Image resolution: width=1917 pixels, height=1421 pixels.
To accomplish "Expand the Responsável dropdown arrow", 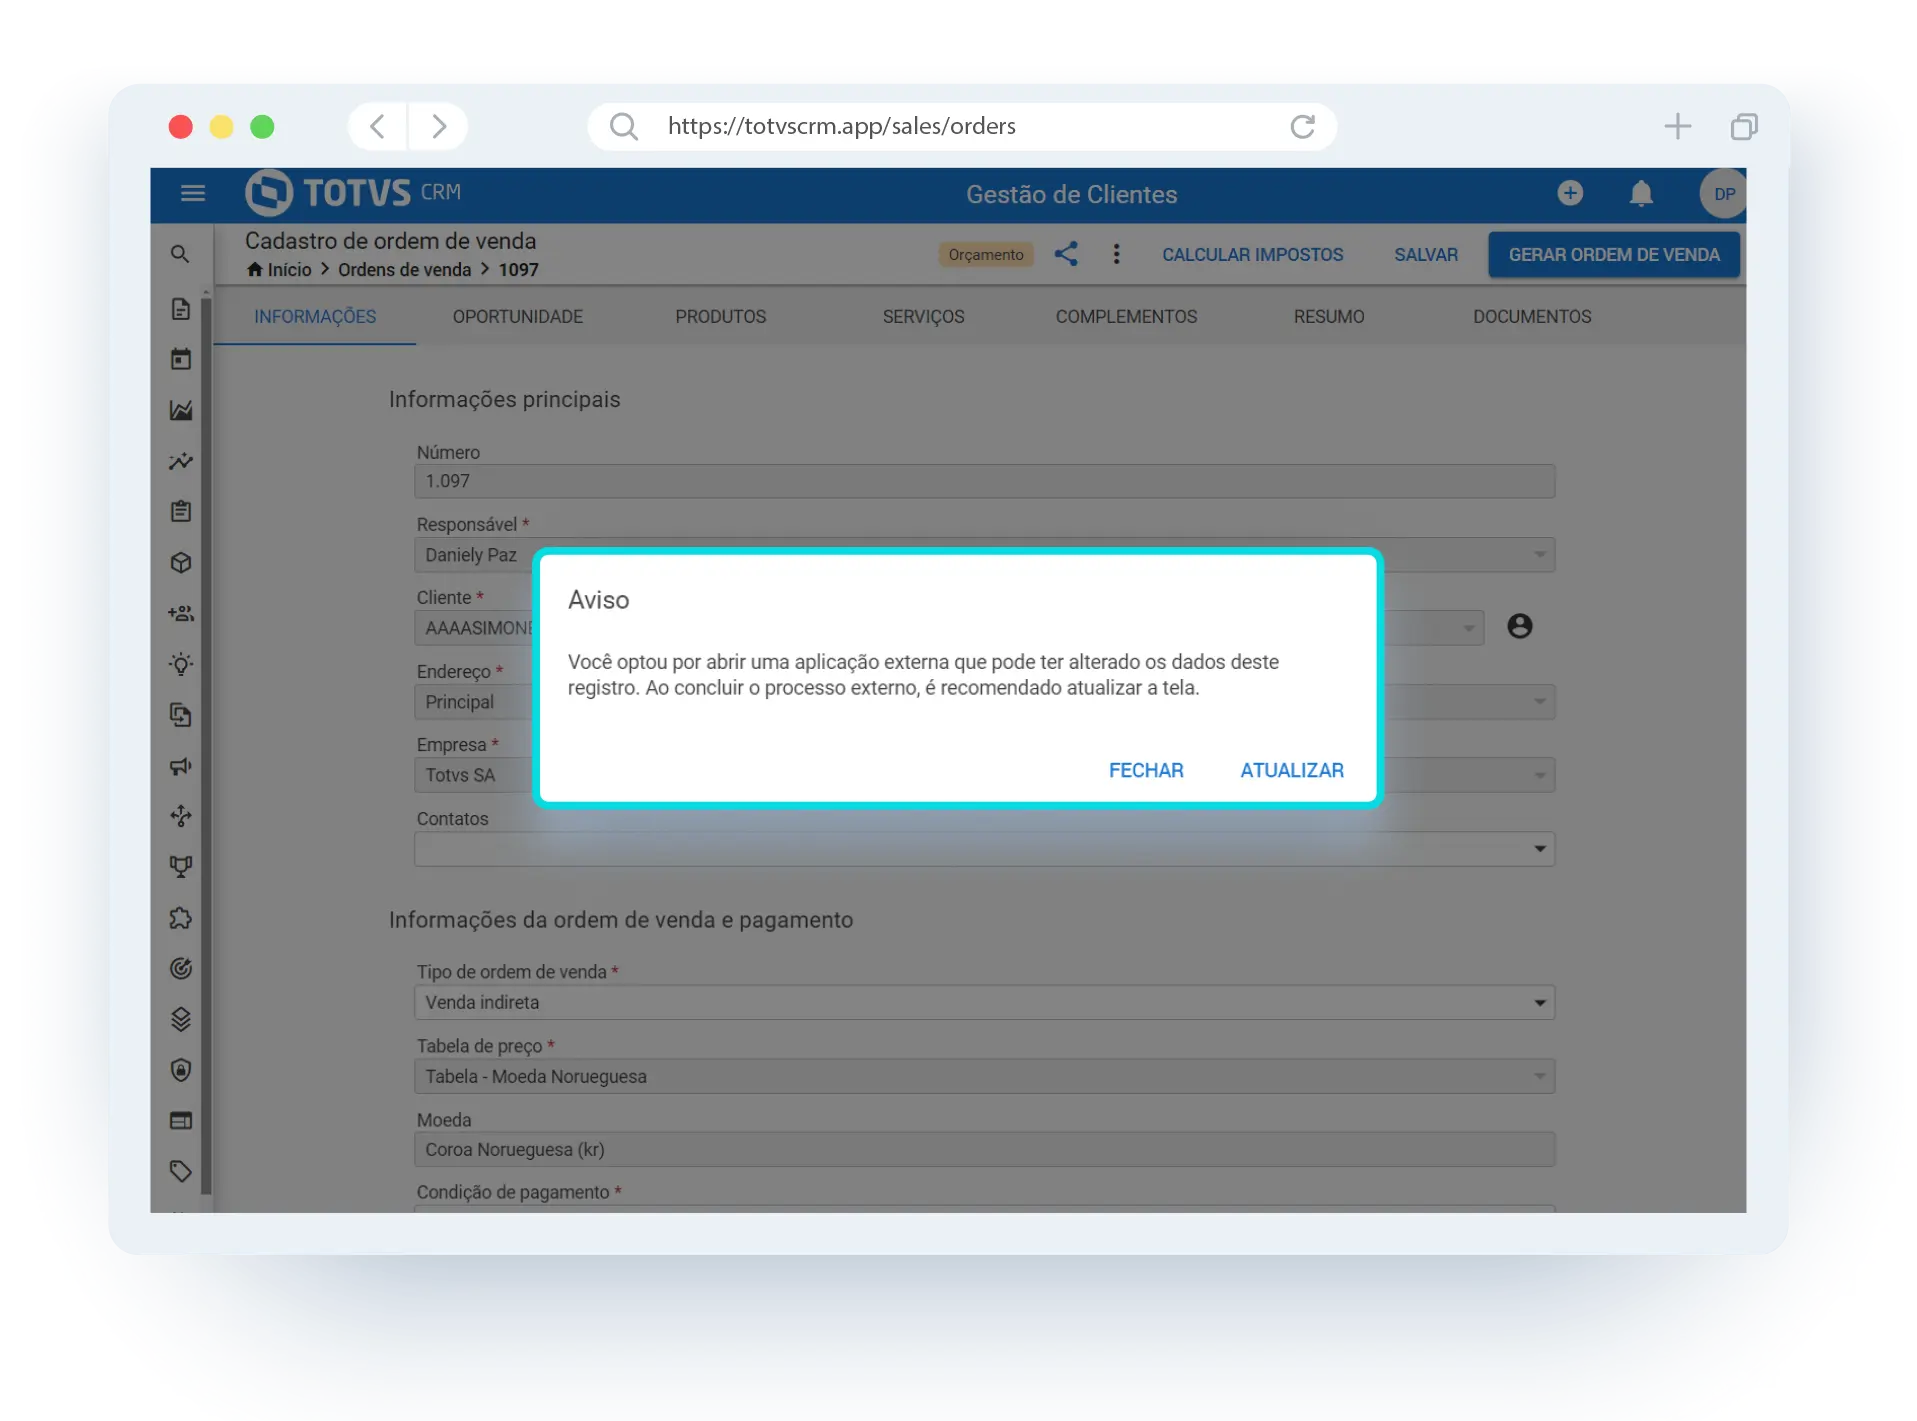I will pyautogui.click(x=1539, y=554).
